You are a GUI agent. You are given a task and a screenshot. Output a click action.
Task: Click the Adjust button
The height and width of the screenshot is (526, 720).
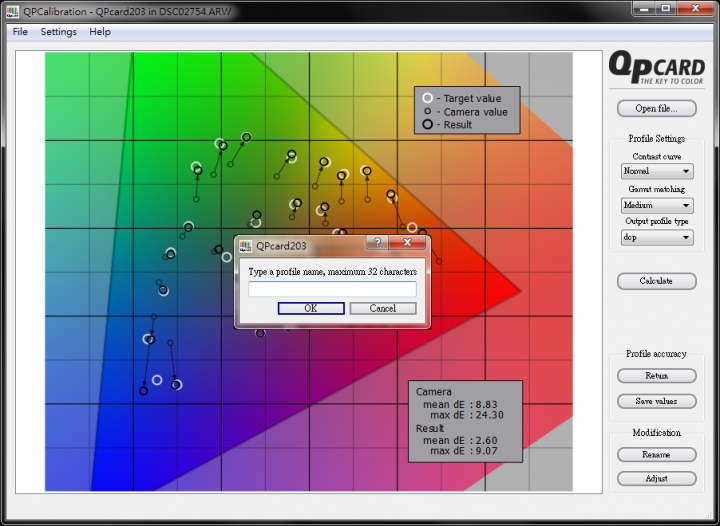[x=656, y=479]
